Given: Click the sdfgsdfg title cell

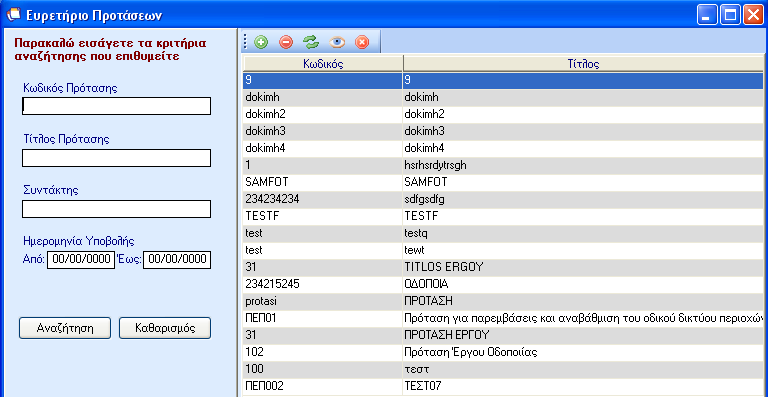Looking at the screenshot, I should 583,199.
